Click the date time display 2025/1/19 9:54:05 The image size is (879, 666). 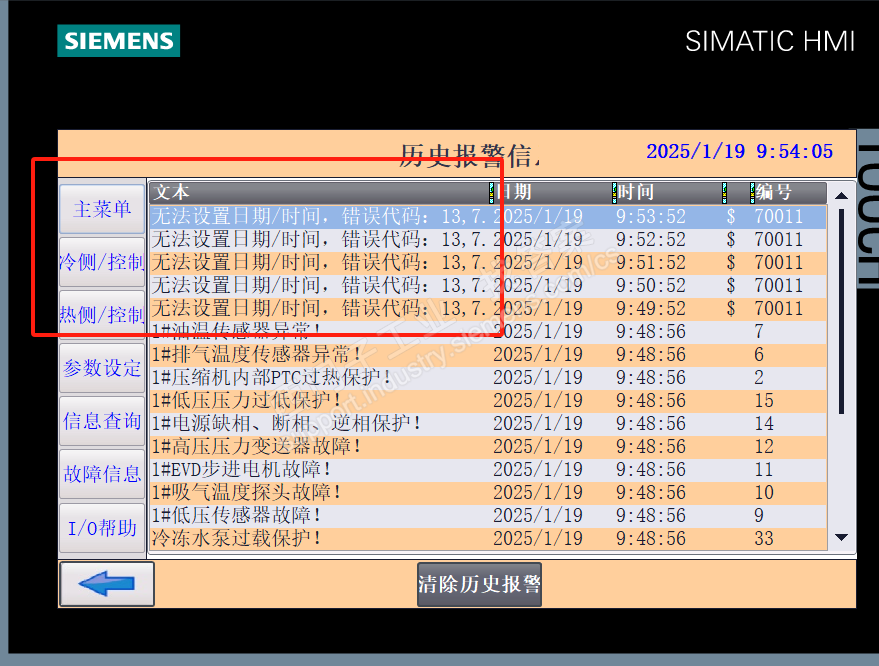739,151
